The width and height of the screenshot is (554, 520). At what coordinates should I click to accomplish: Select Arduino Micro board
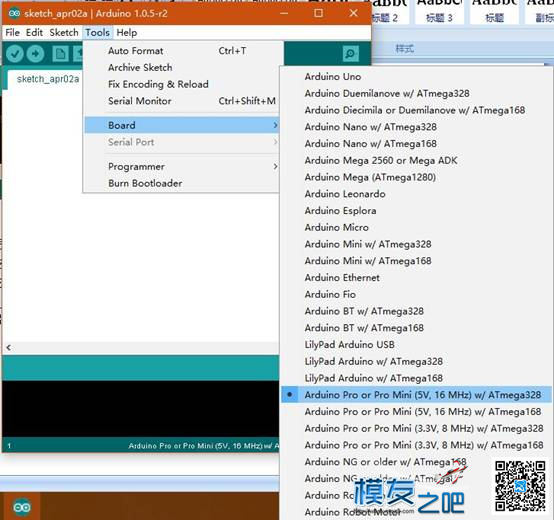point(416,228)
